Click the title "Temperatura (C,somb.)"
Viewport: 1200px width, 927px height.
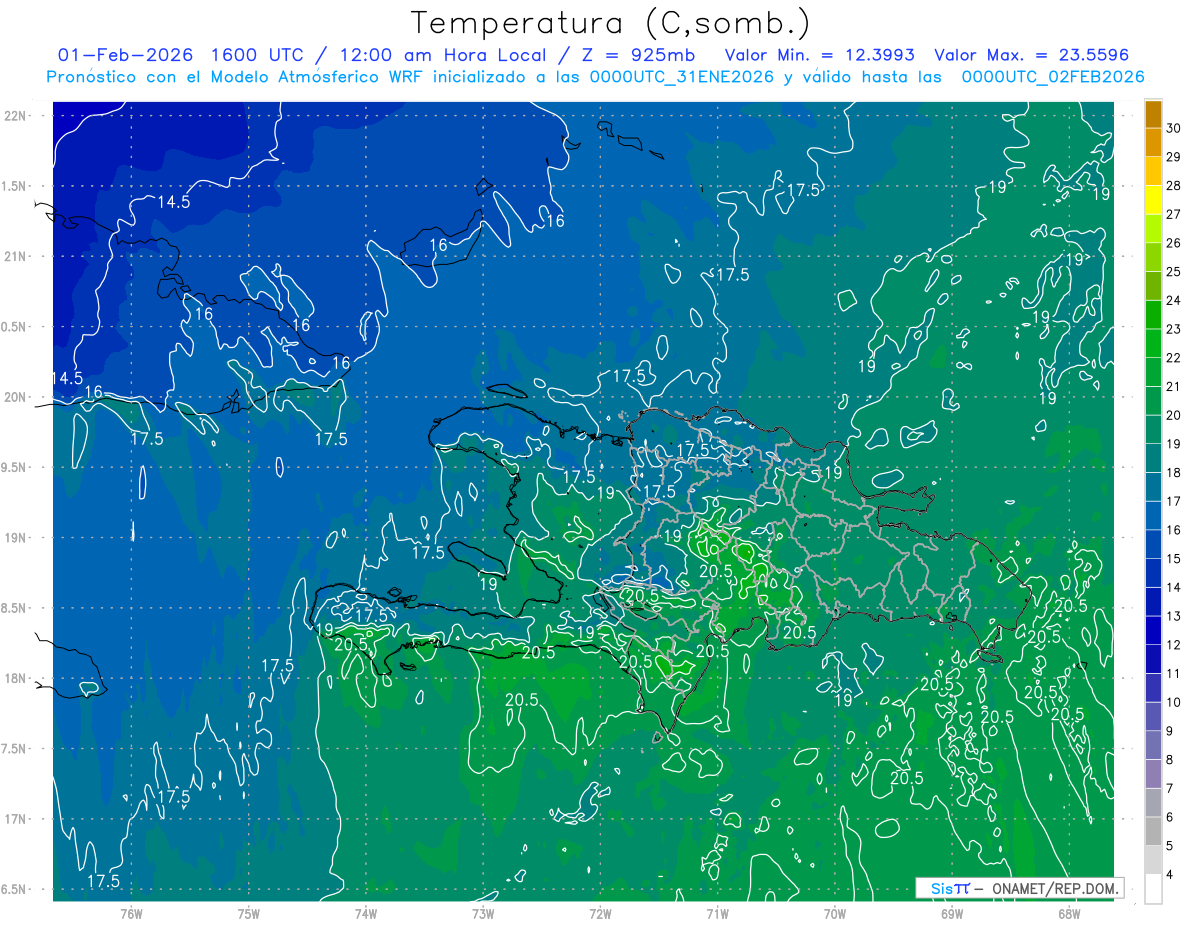(609, 23)
